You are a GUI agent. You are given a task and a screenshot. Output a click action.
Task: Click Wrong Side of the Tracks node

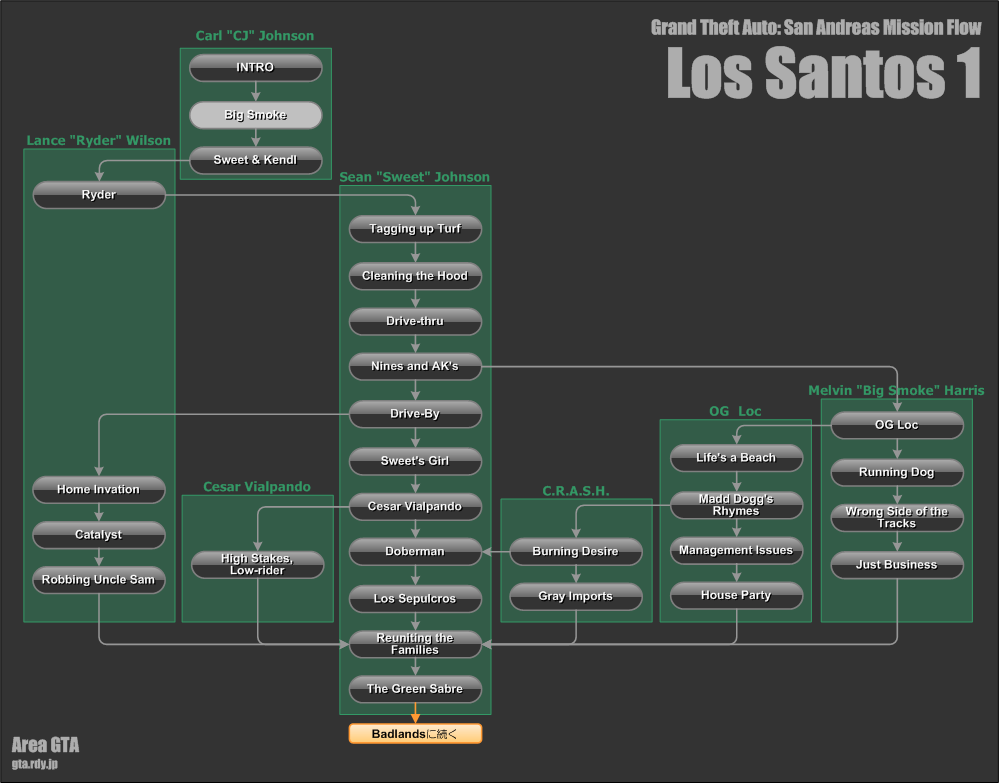(x=897, y=518)
